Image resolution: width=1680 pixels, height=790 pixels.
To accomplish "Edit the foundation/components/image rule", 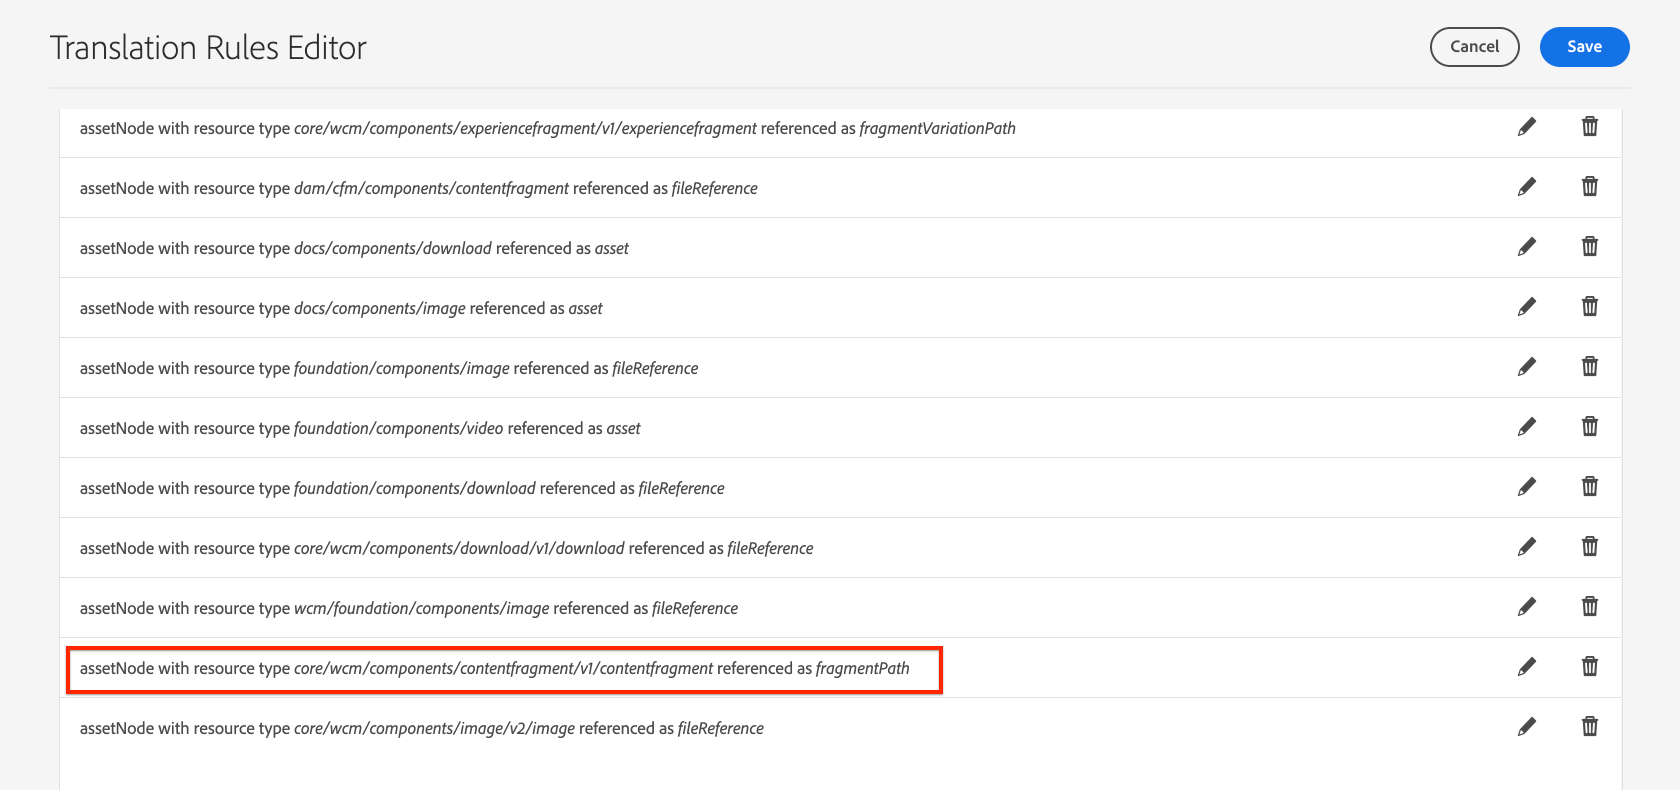I will click(x=1527, y=367).
